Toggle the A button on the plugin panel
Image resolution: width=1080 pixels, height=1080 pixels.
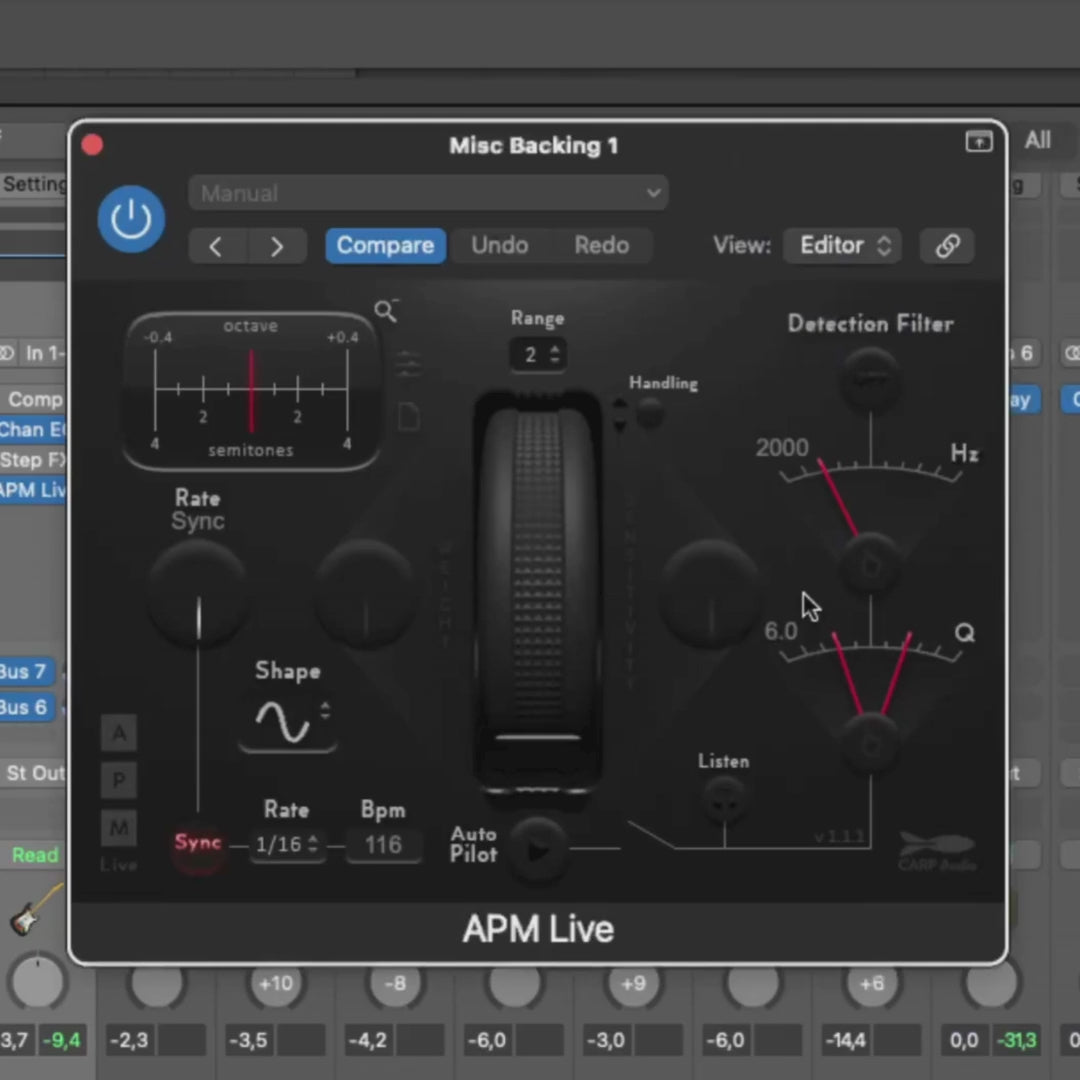118,733
